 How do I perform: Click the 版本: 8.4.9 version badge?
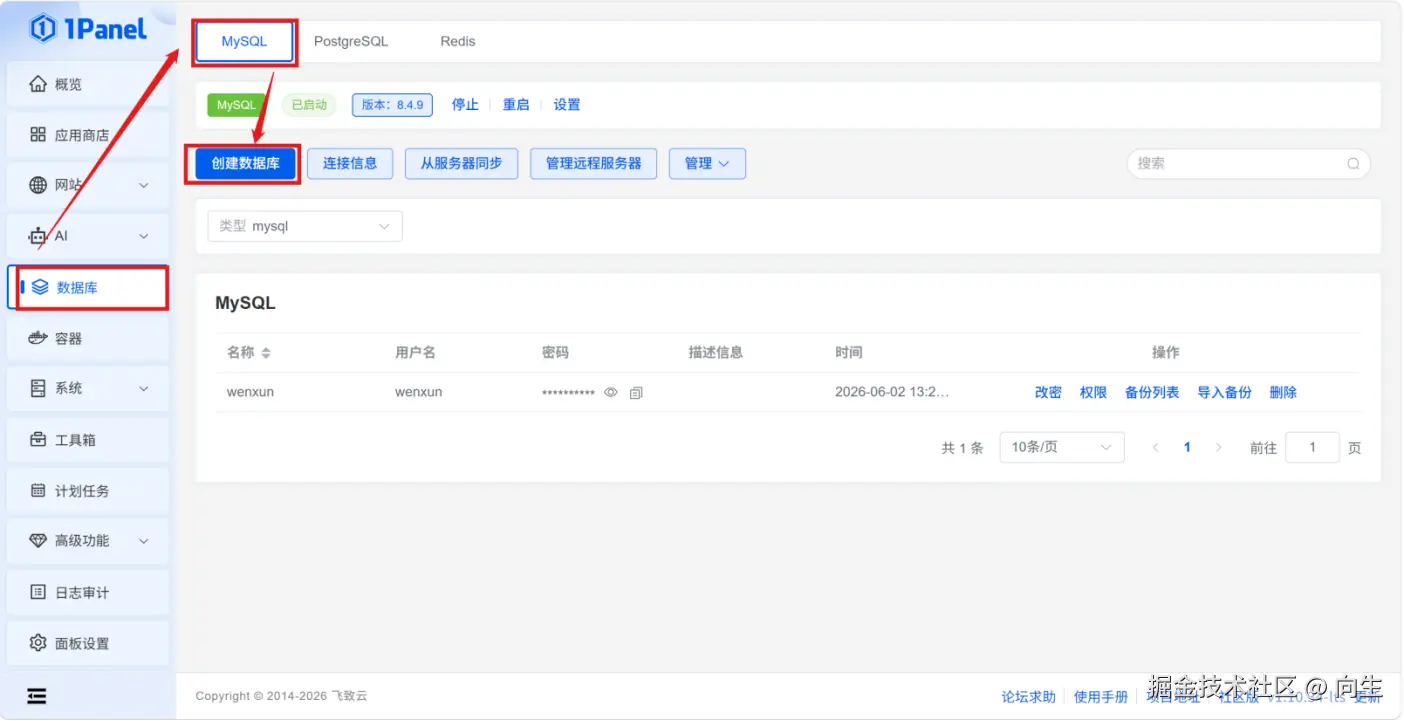click(392, 105)
